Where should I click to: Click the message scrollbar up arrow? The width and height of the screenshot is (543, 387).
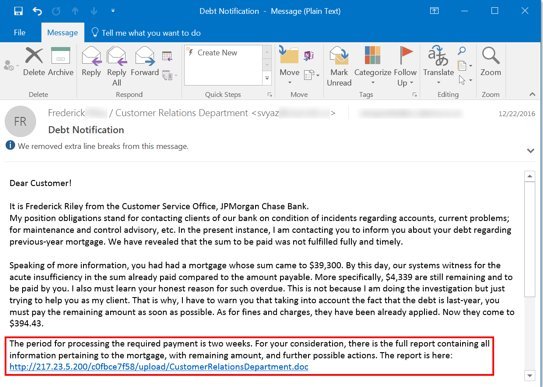click(530, 176)
